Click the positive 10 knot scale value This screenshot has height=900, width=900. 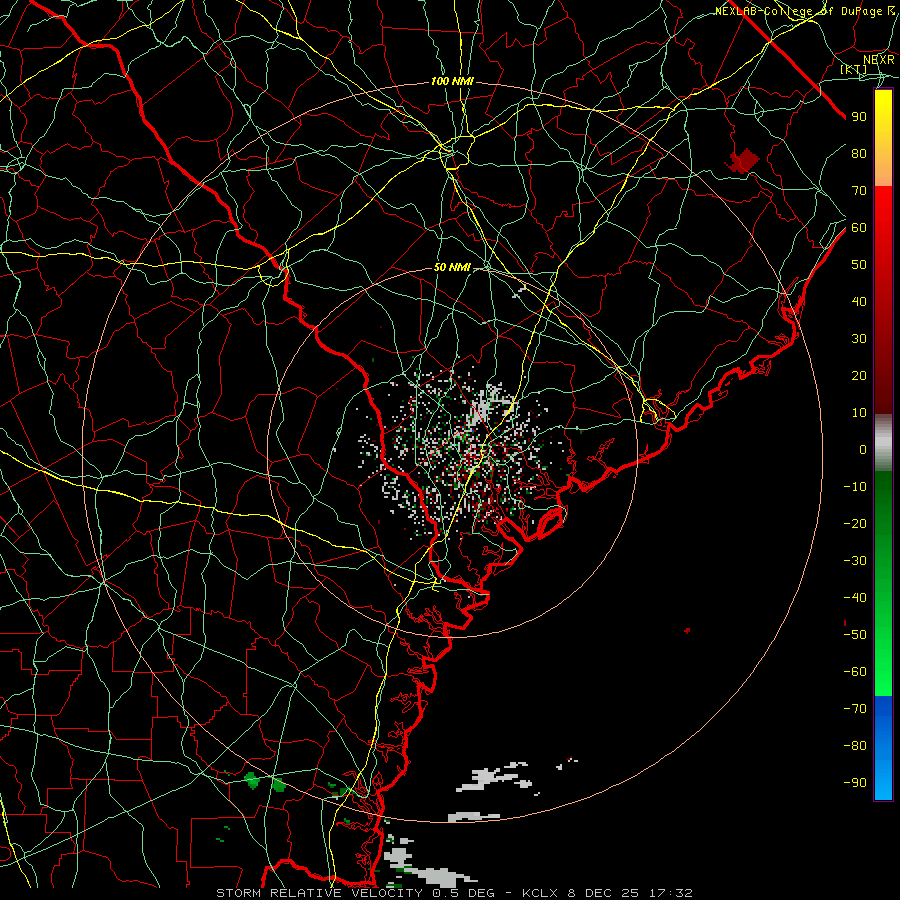pyautogui.click(x=859, y=413)
